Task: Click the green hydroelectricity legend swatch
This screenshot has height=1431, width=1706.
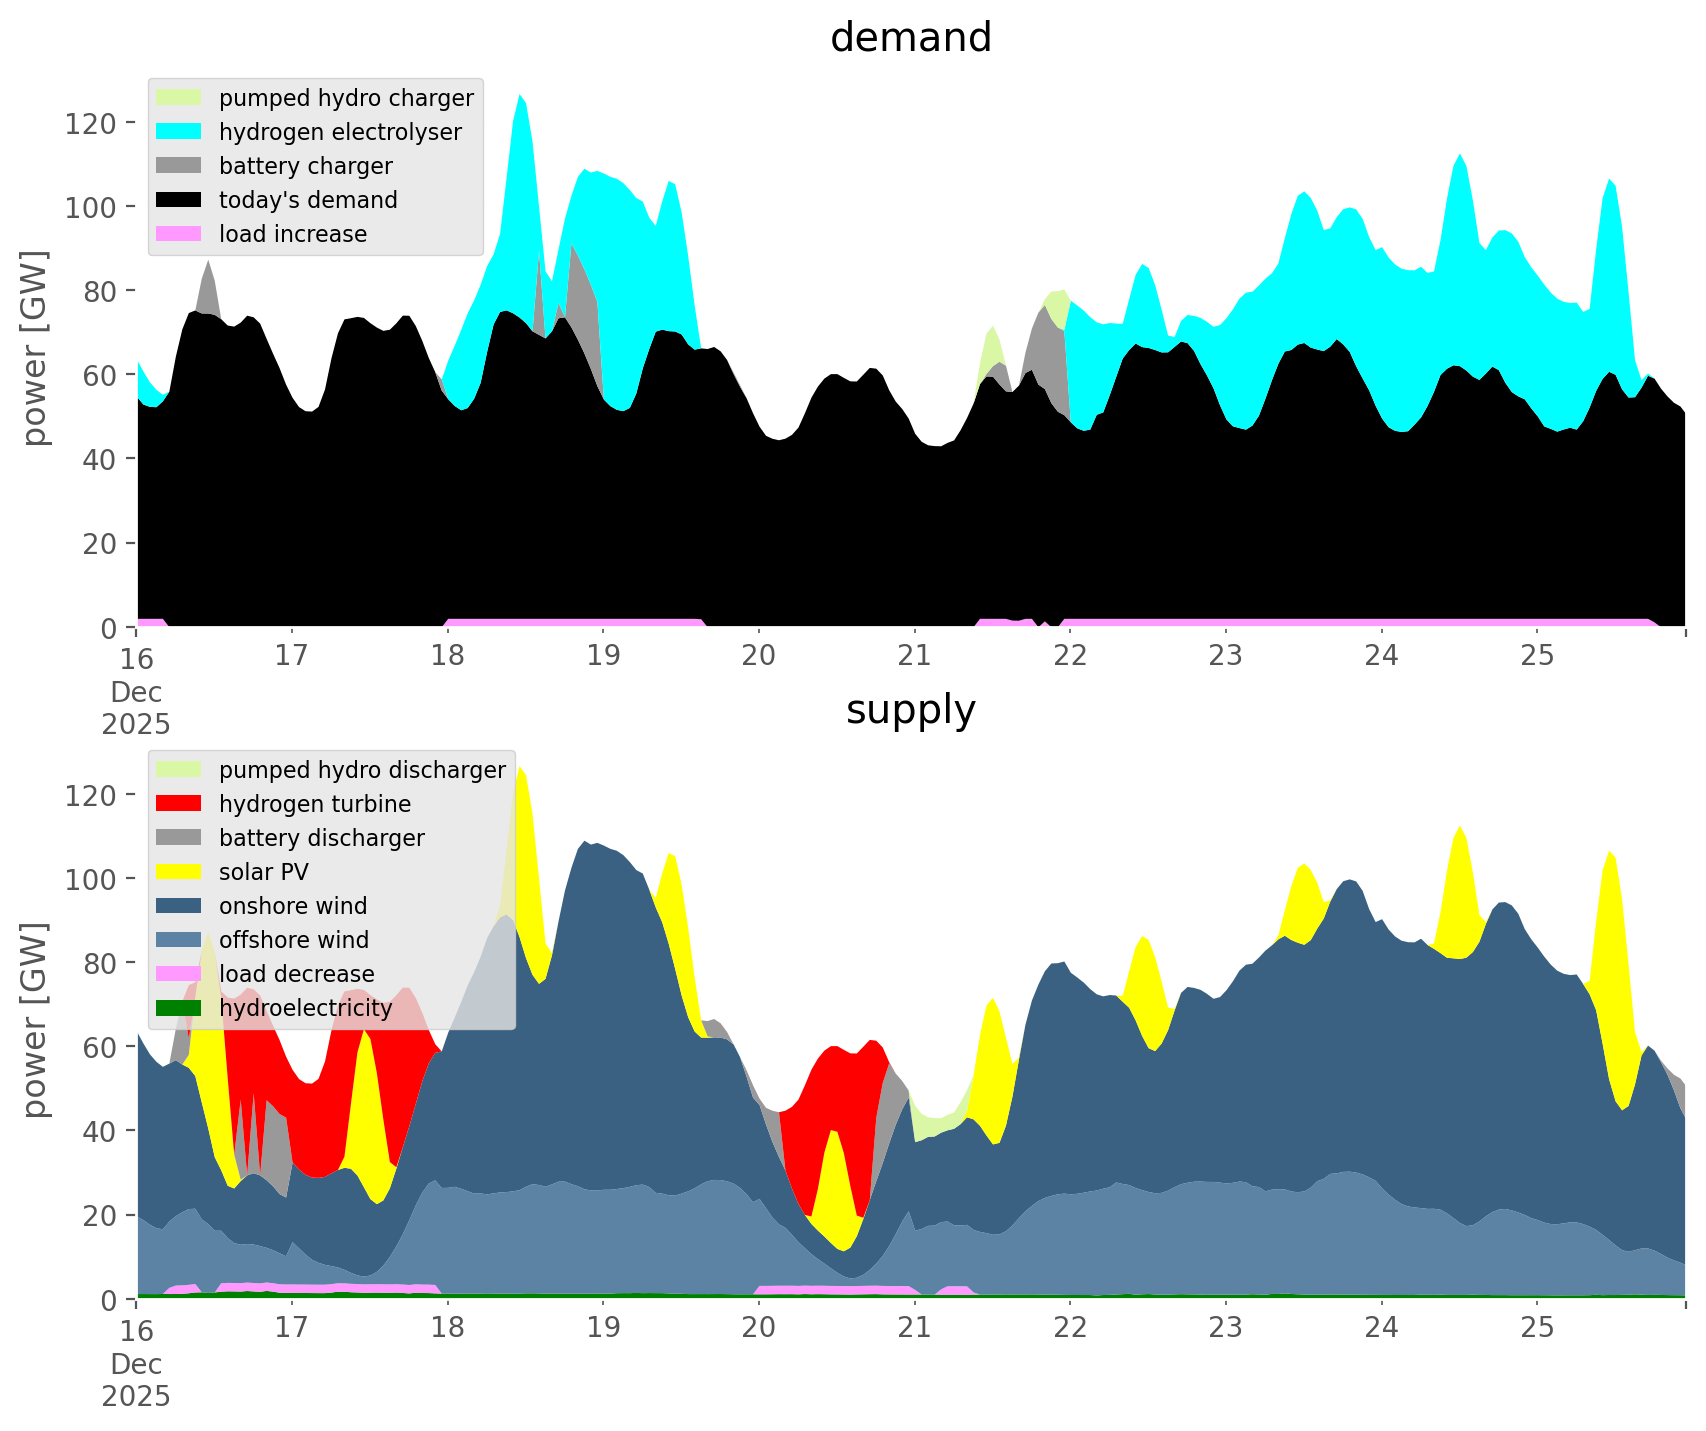Action: click(x=179, y=1008)
